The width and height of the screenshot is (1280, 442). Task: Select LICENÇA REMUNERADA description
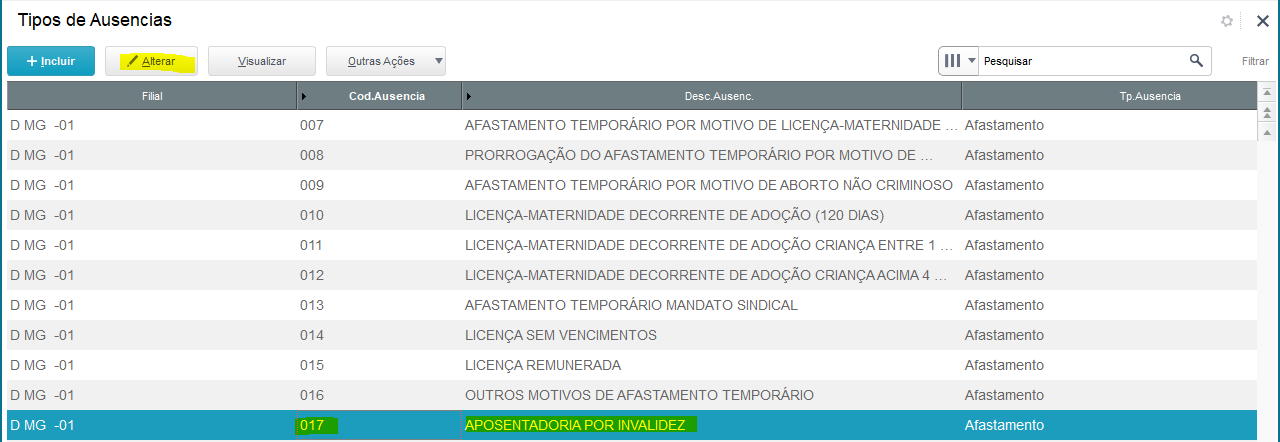[711, 365]
